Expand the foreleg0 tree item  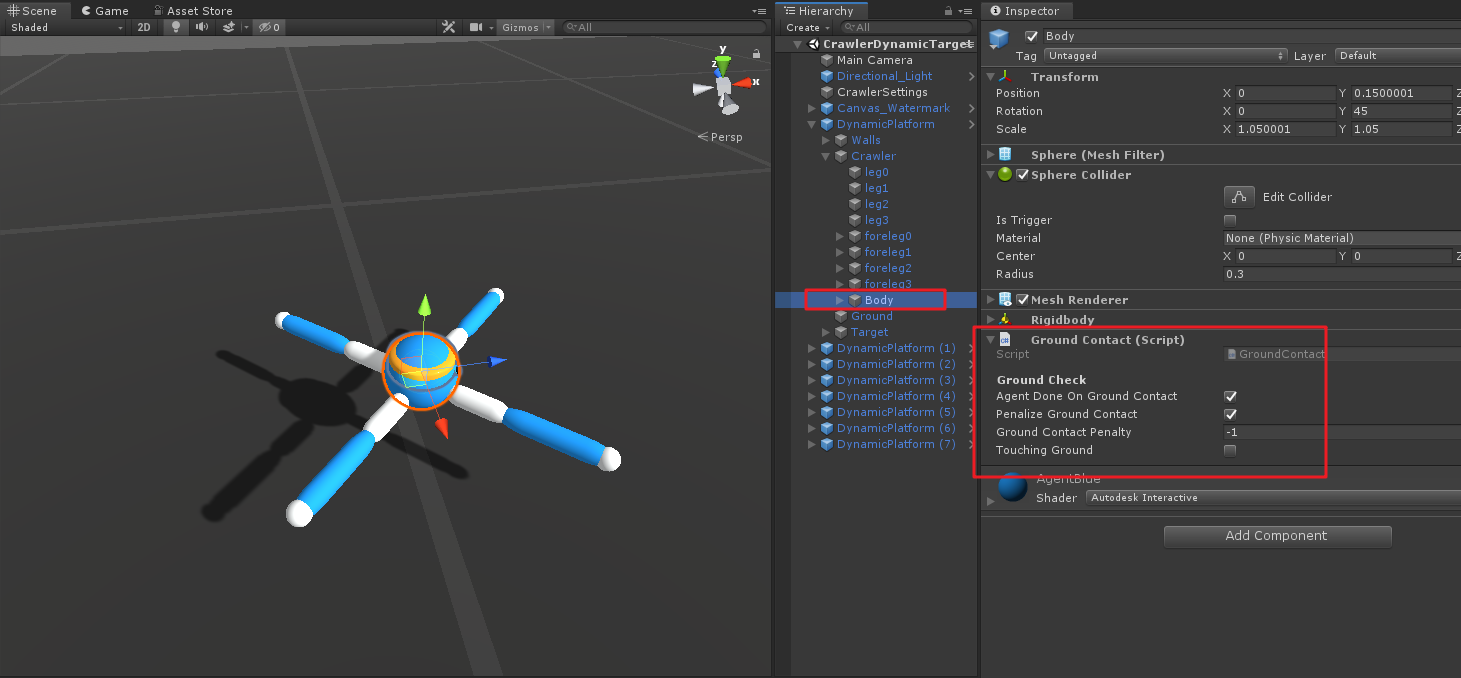(840, 236)
